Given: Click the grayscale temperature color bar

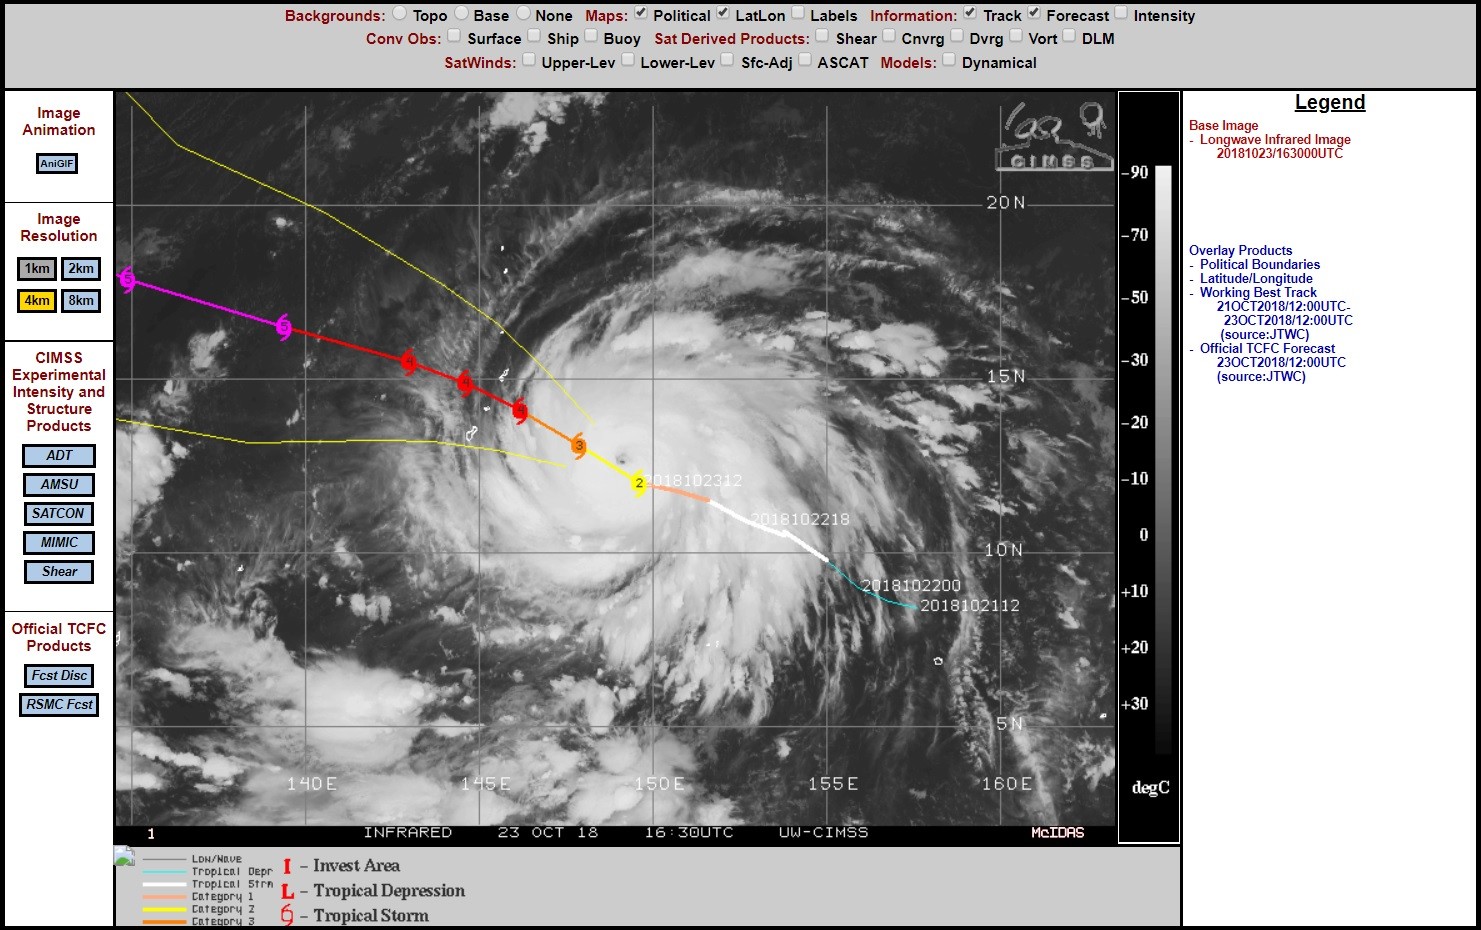Looking at the screenshot, I should 1163,458.
